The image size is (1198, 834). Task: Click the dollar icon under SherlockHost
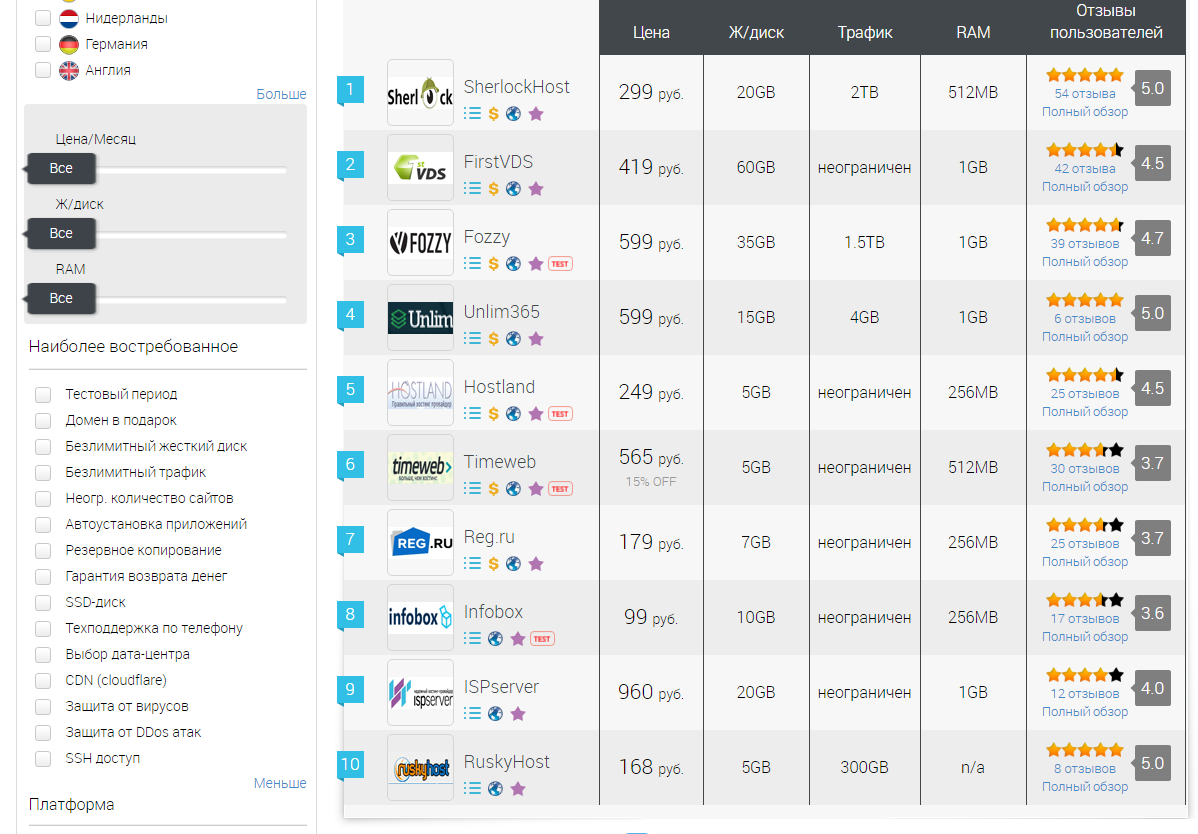pyautogui.click(x=494, y=114)
